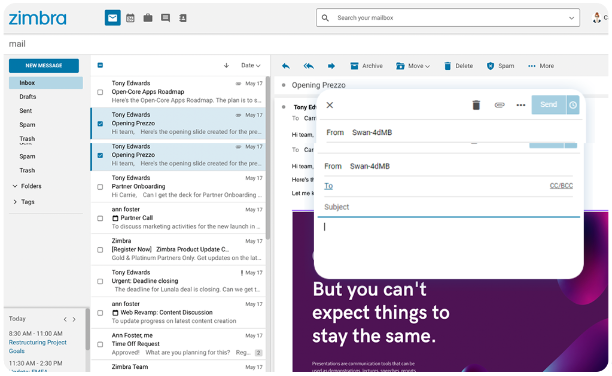Check the Web Revamp email checkbox
Viewport: 612px width, 376px height.
[x=100, y=313]
